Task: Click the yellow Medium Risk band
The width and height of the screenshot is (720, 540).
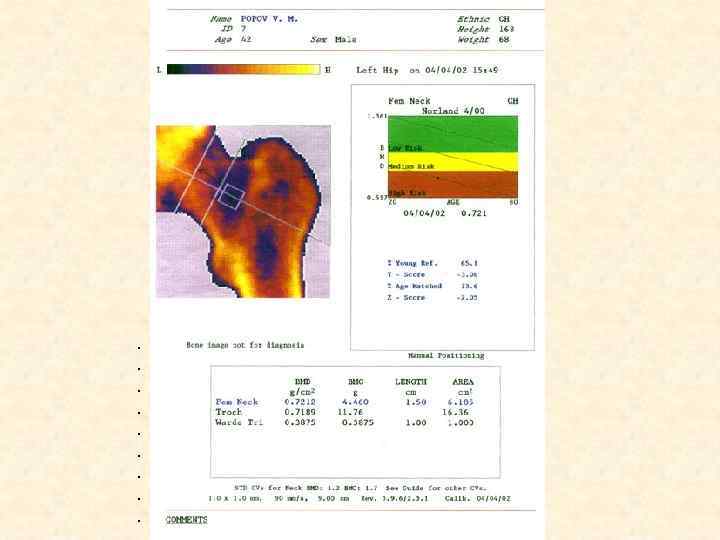Action: click(453, 162)
